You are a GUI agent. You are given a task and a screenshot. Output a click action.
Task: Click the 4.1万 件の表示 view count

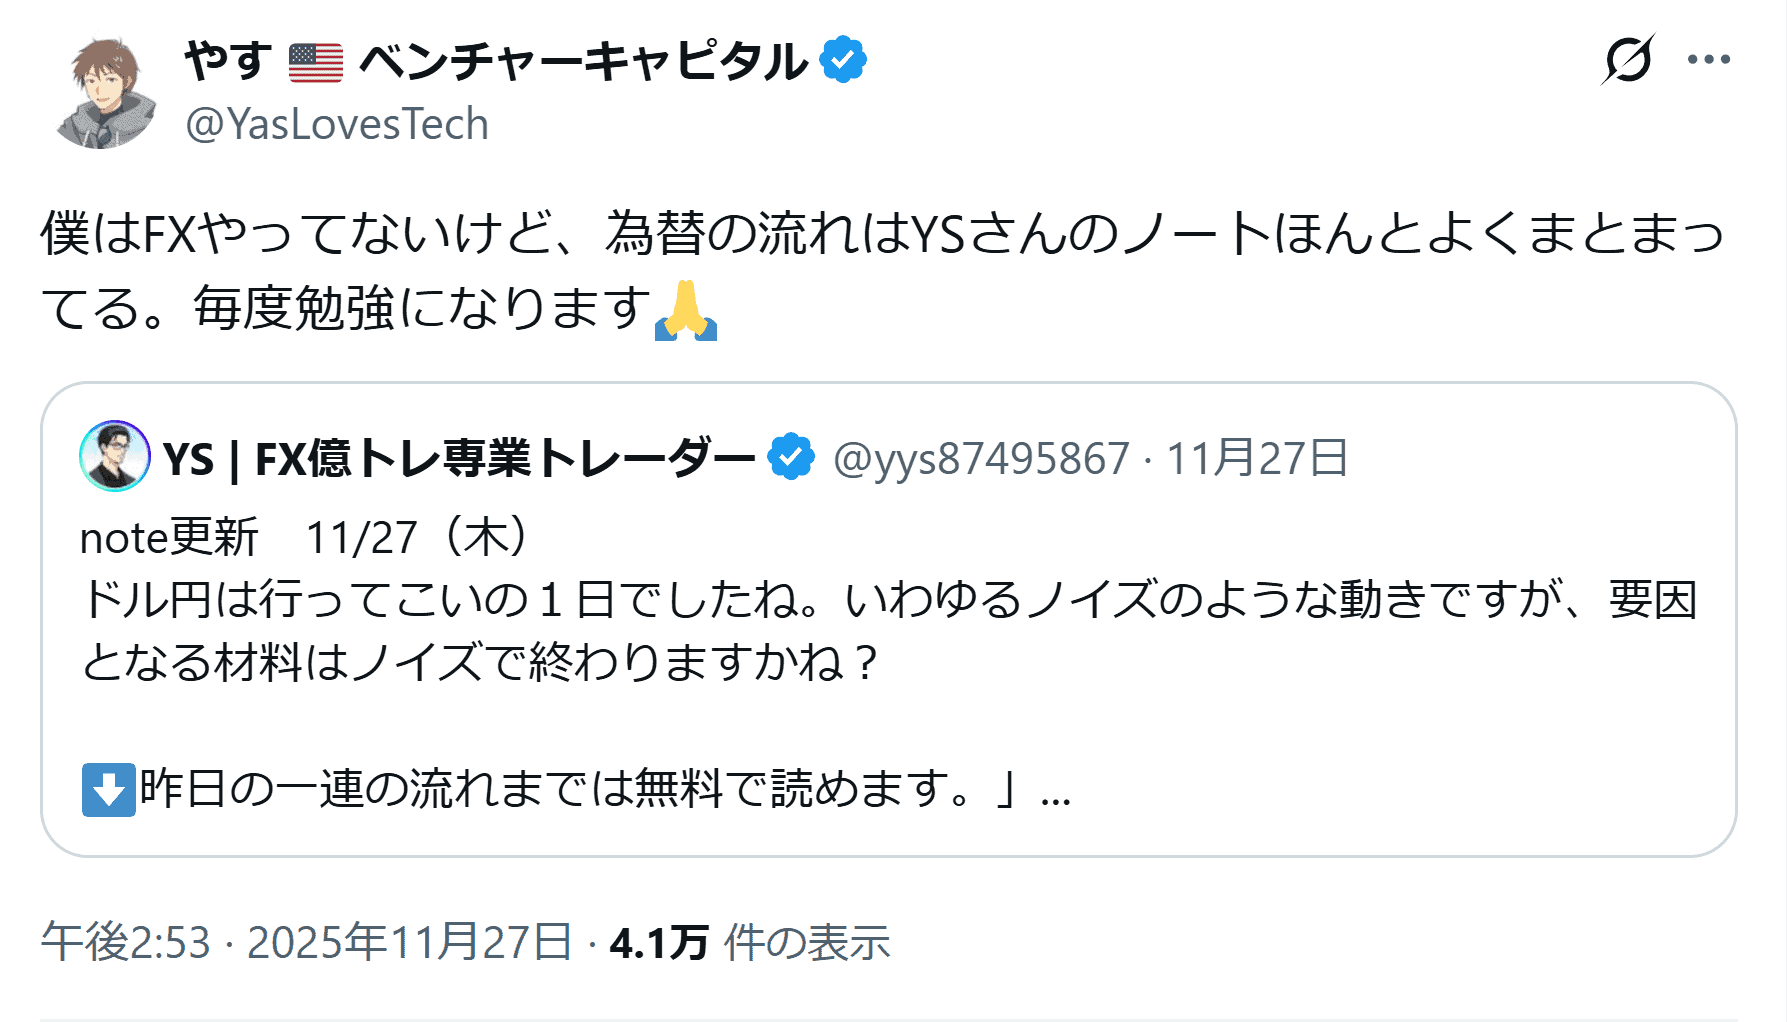click(750, 942)
